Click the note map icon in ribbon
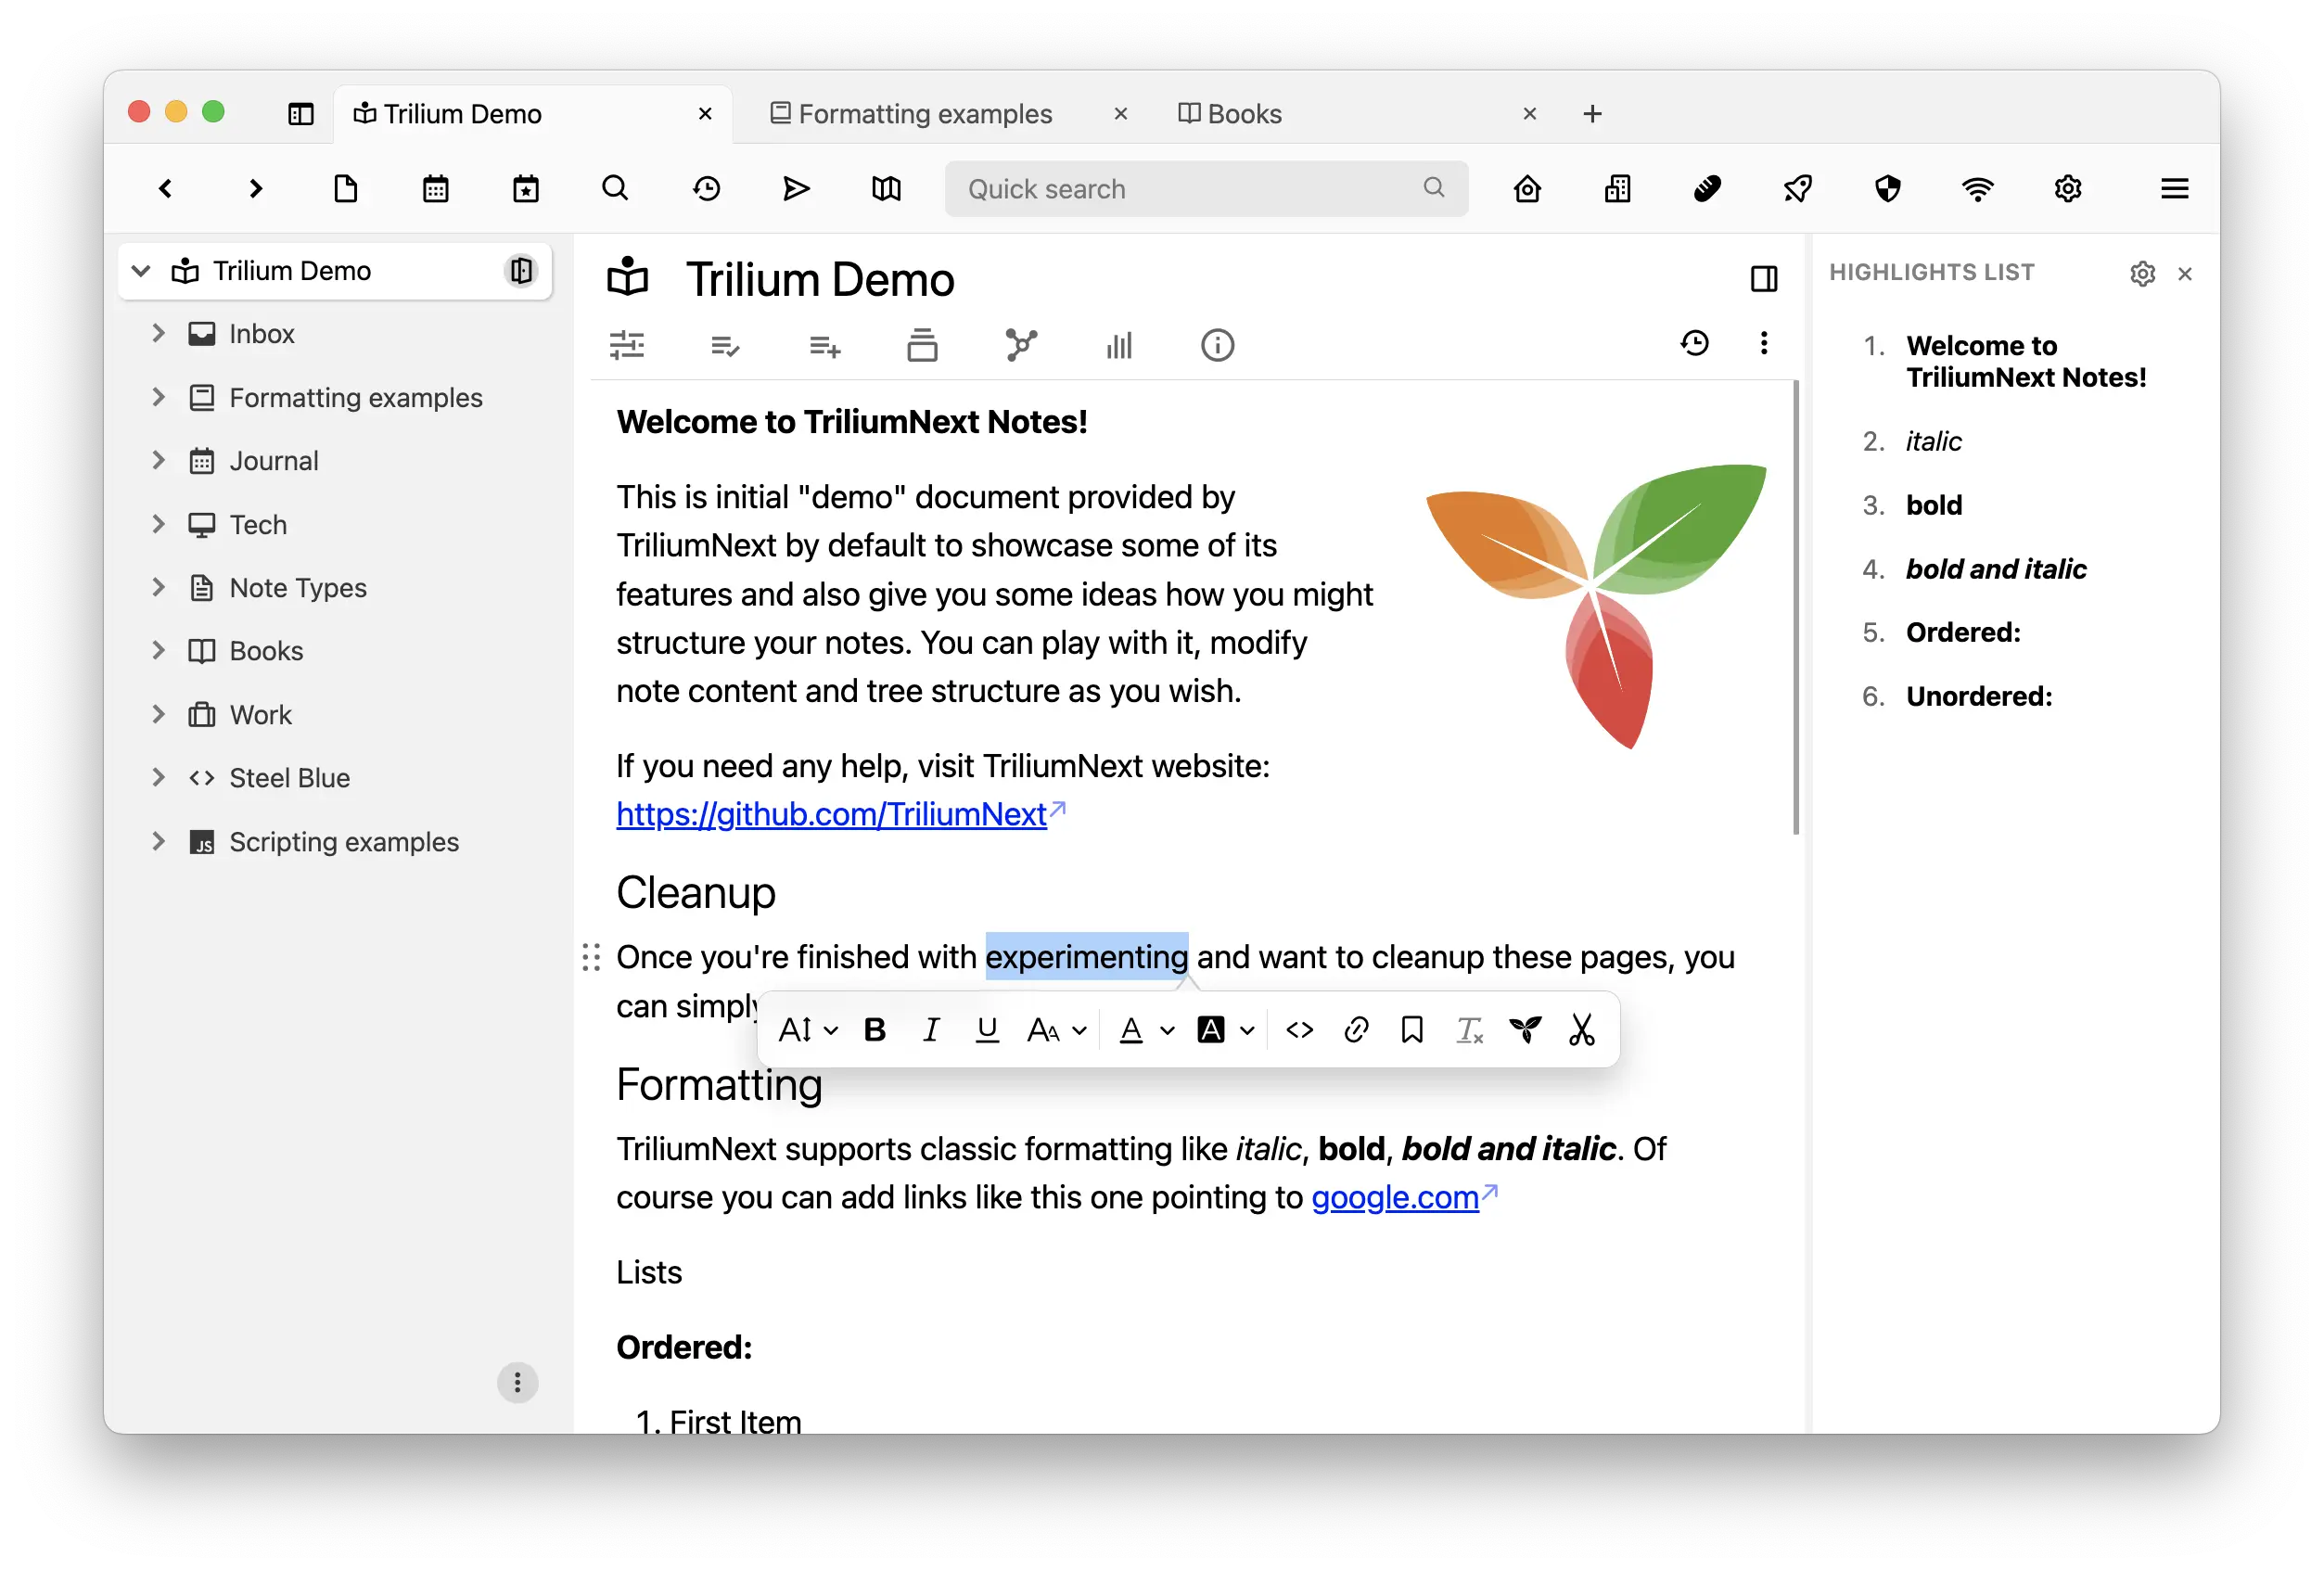Image resolution: width=2324 pixels, height=1571 pixels. coord(1020,345)
